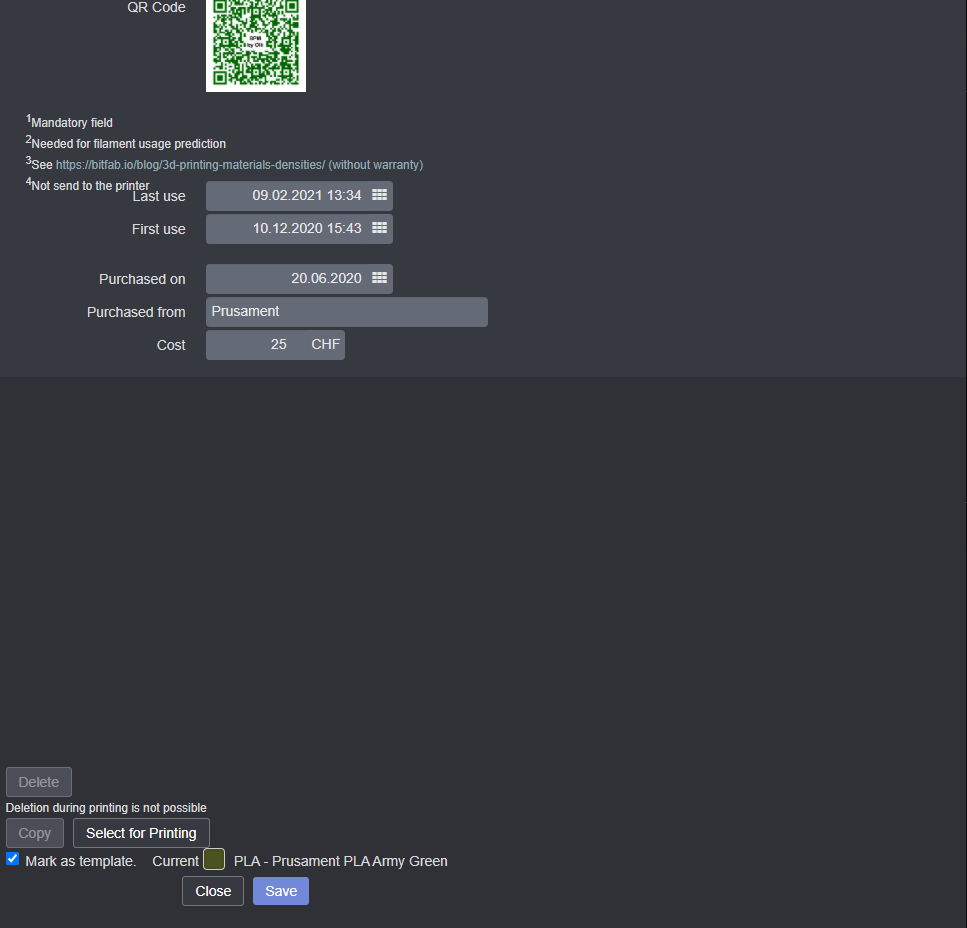Select this spool for printing
Viewport: 967px width, 928px height.
tap(140, 832)
